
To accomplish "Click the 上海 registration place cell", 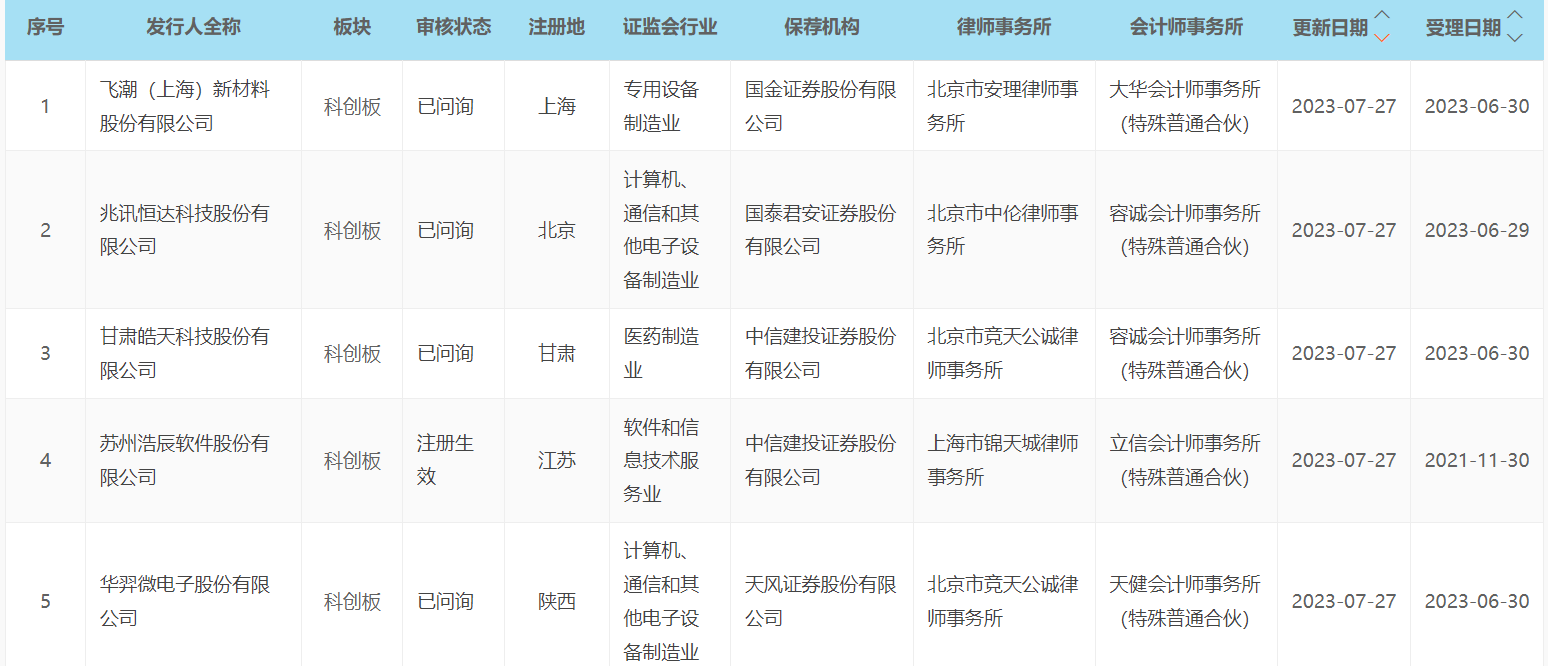I will pyautogui.click(x=557, y=106).
